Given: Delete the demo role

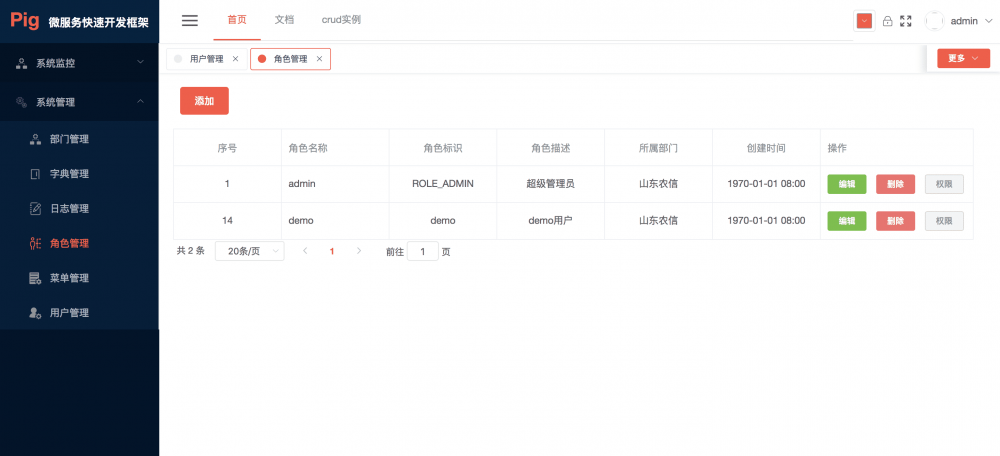Looking at the screenshot, I should (895, 221).
